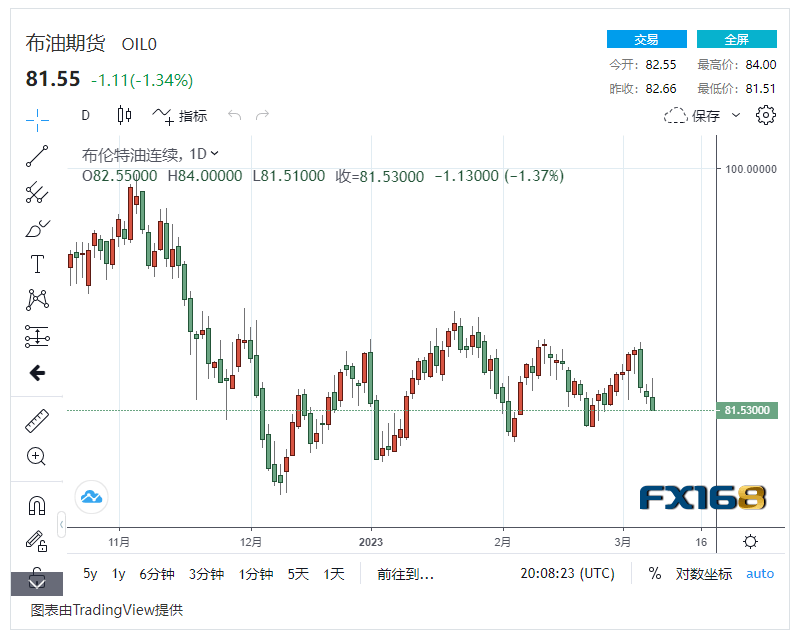Expand the 布伦特油连续 legend chevron
The width and height of the screenshot is (799, 634).
[x=215, y=154]
